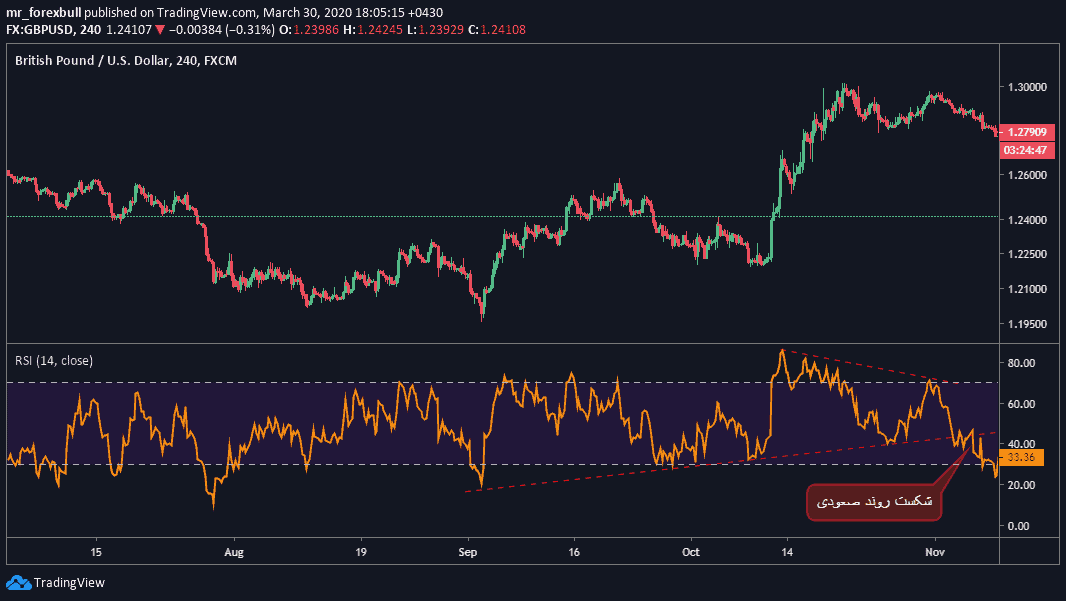This screenshot has width=1066, height=601.
Task: Select the current price label 1.27909
Action: point(1027,132)
